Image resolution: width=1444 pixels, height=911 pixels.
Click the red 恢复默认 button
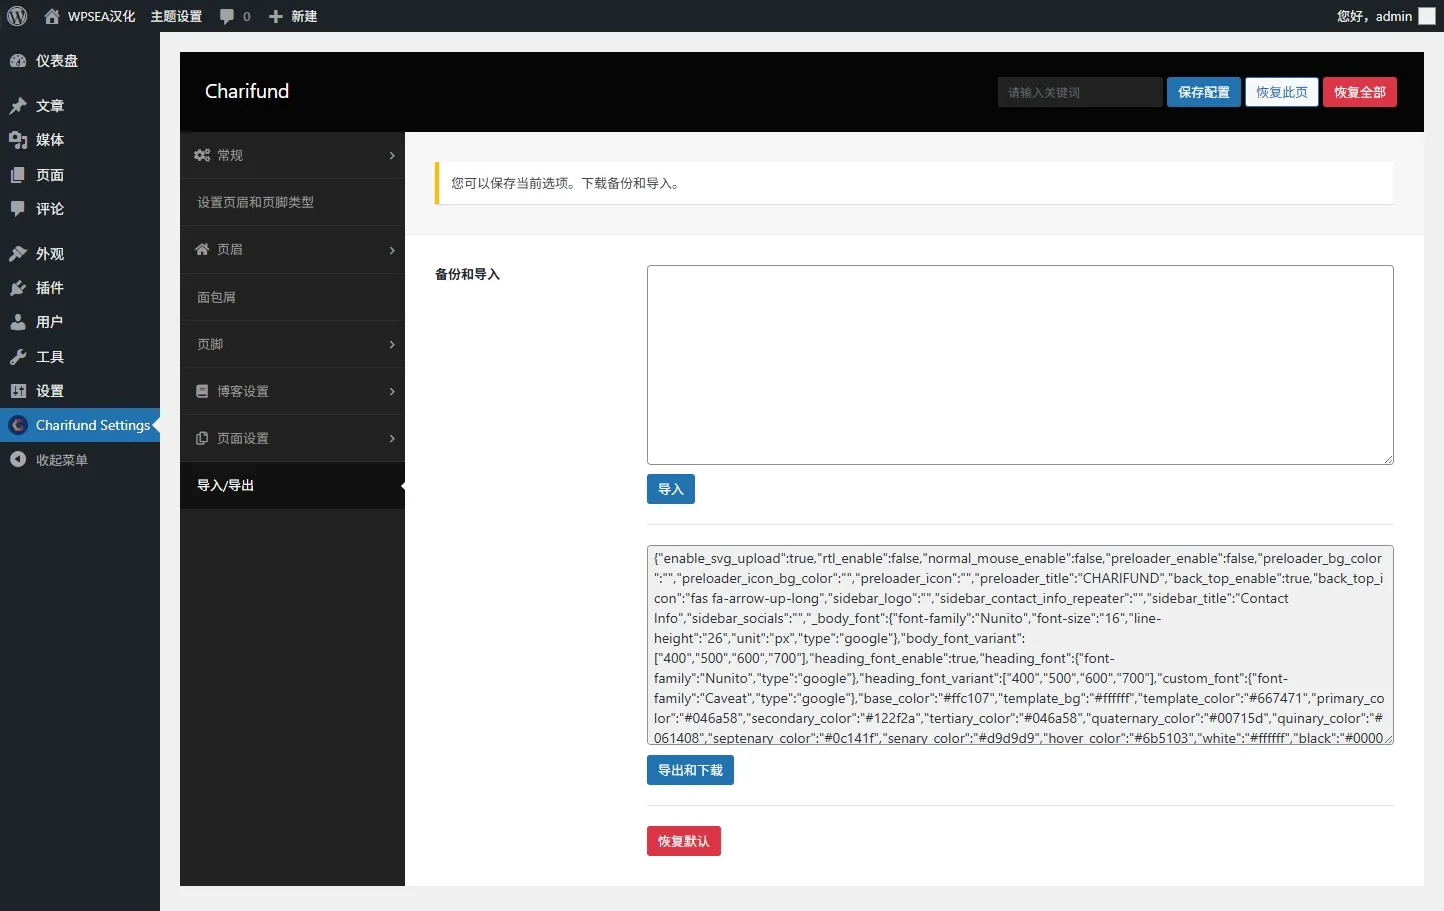click(683, 841)
